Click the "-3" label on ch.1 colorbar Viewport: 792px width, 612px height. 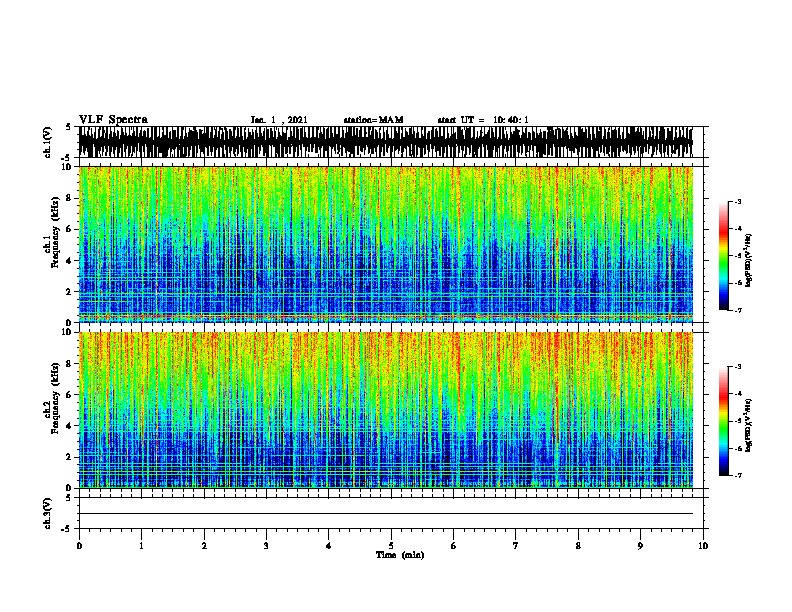[738, 201]
